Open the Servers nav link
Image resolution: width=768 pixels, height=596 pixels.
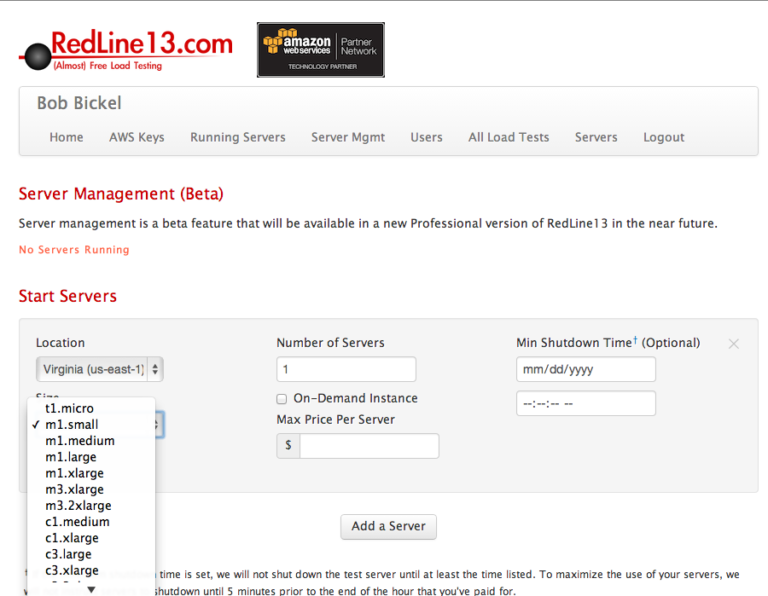(596, 137)
